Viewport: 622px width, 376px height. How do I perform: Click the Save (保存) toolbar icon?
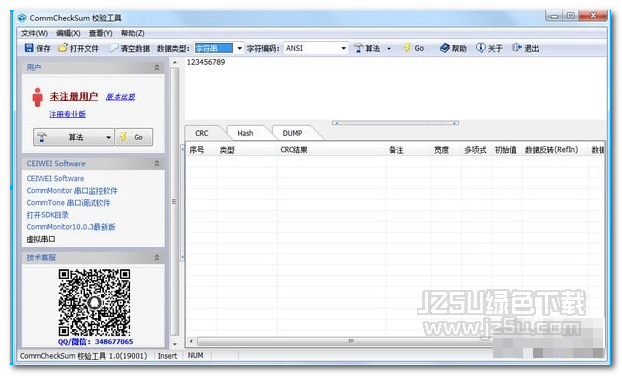pos(29,48)
